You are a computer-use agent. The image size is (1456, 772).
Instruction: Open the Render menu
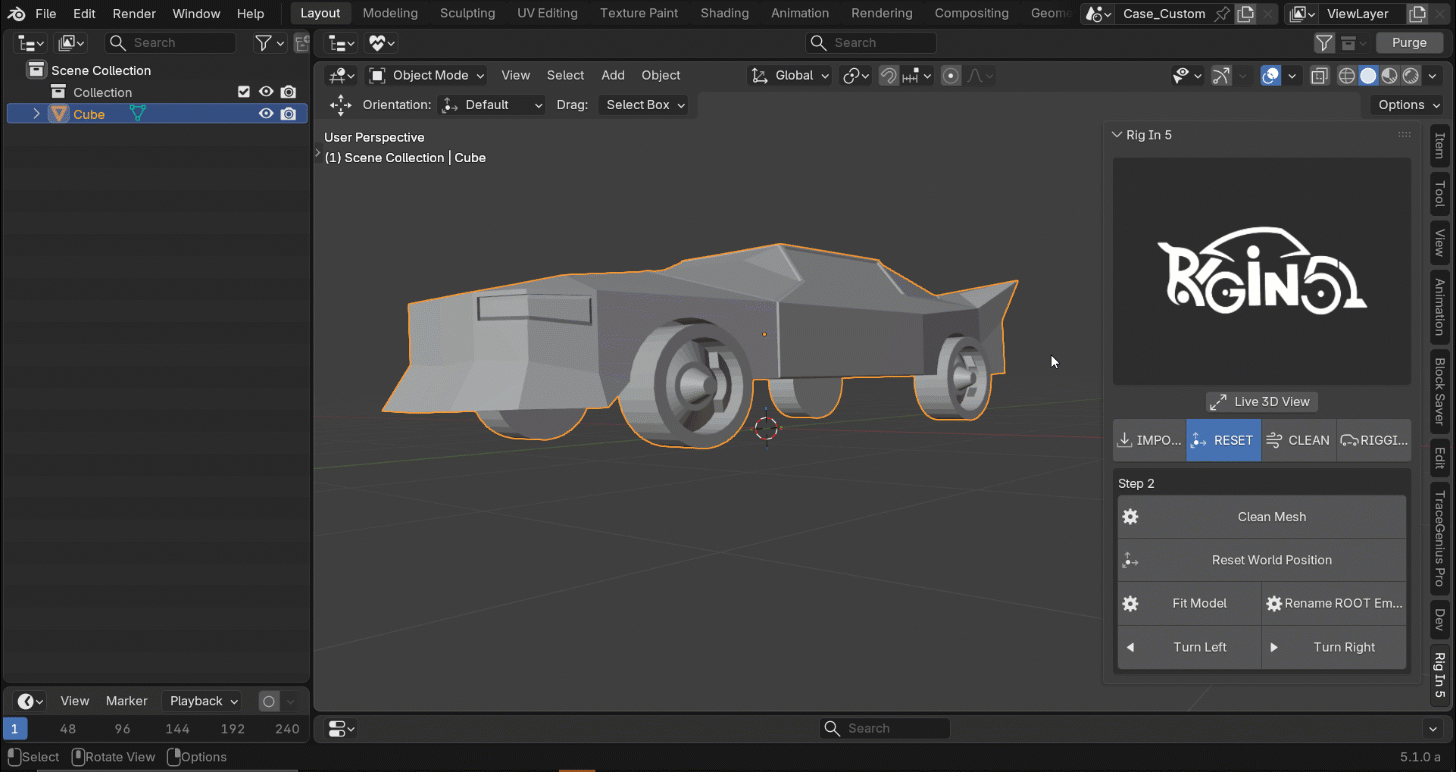click(x=134, y=13)
